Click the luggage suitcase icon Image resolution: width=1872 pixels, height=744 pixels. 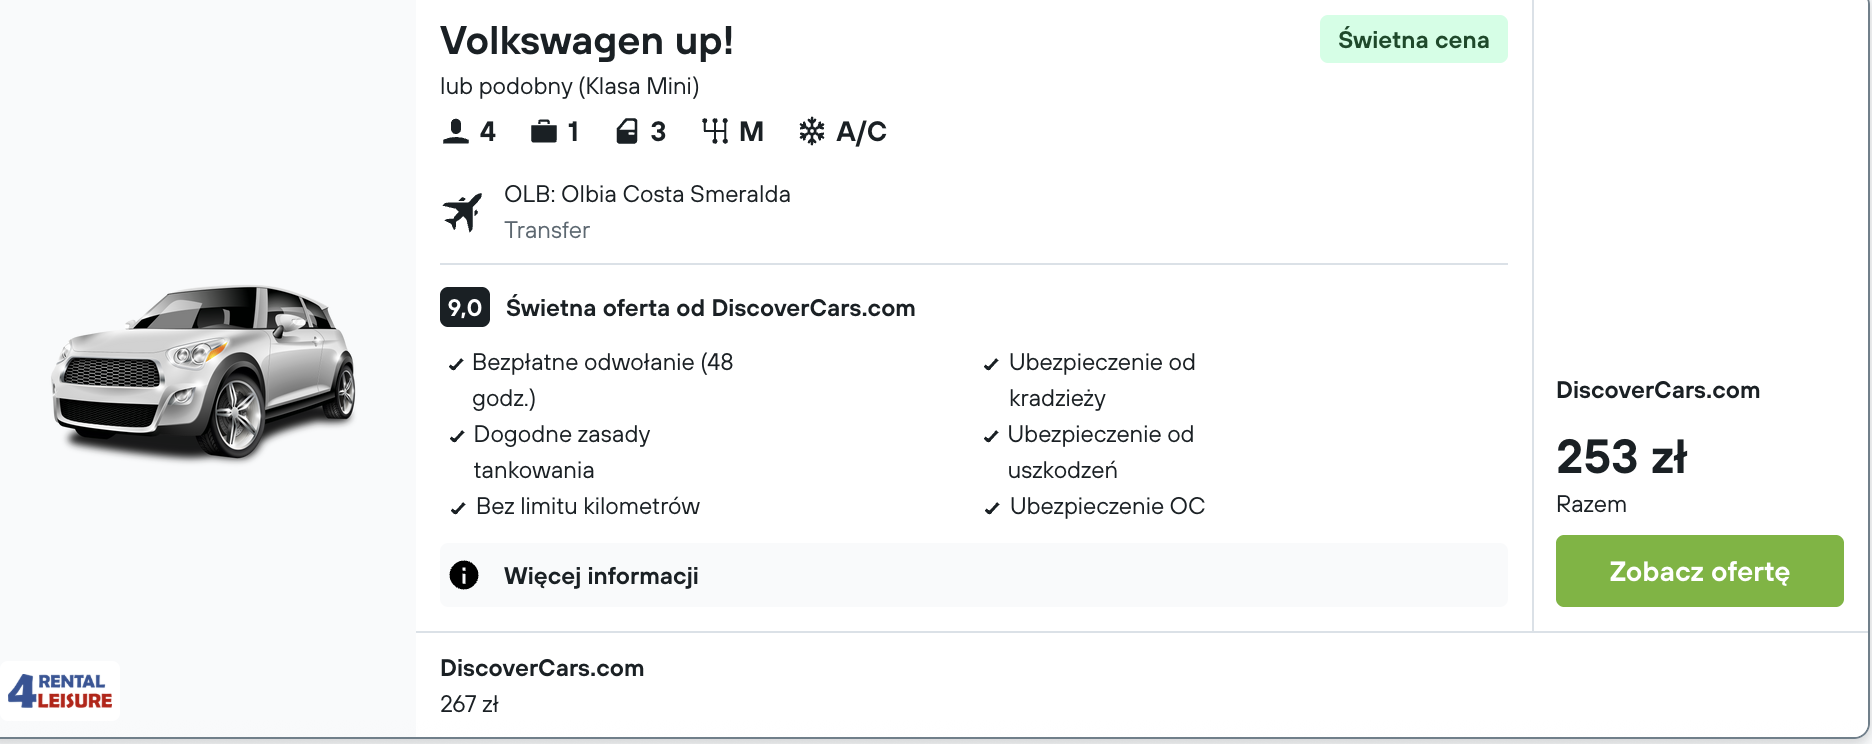544,132
